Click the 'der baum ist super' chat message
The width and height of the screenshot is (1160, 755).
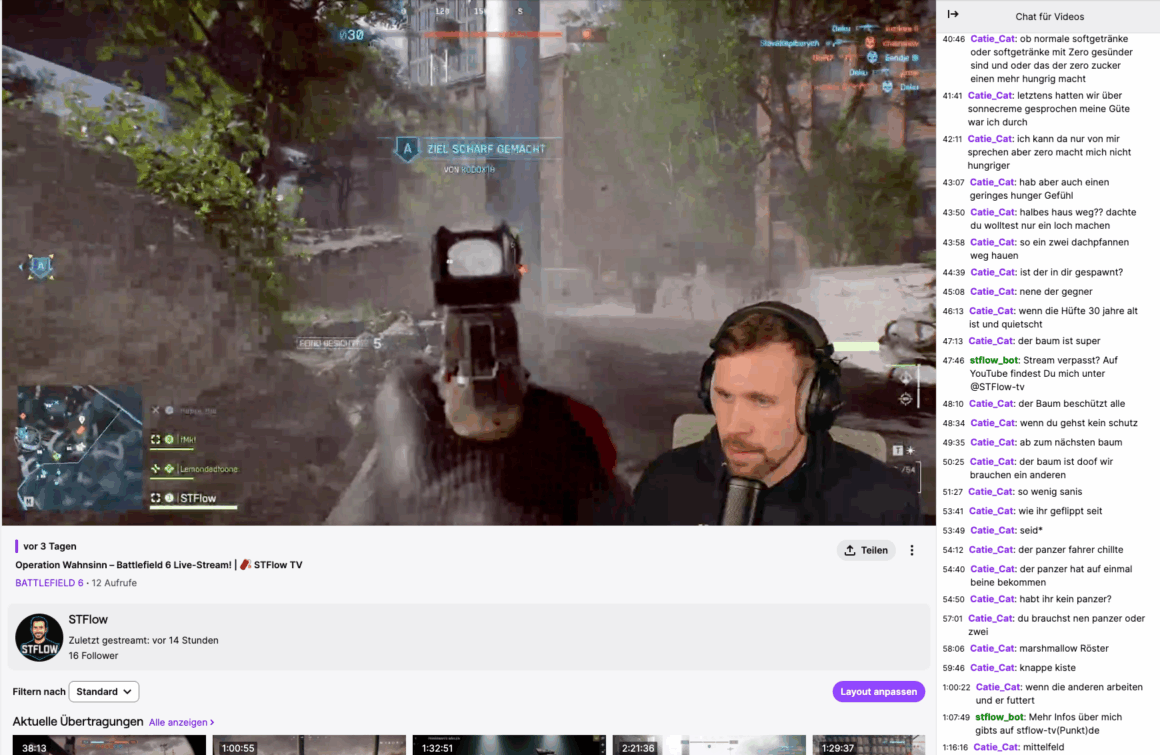click(1059, 341)
